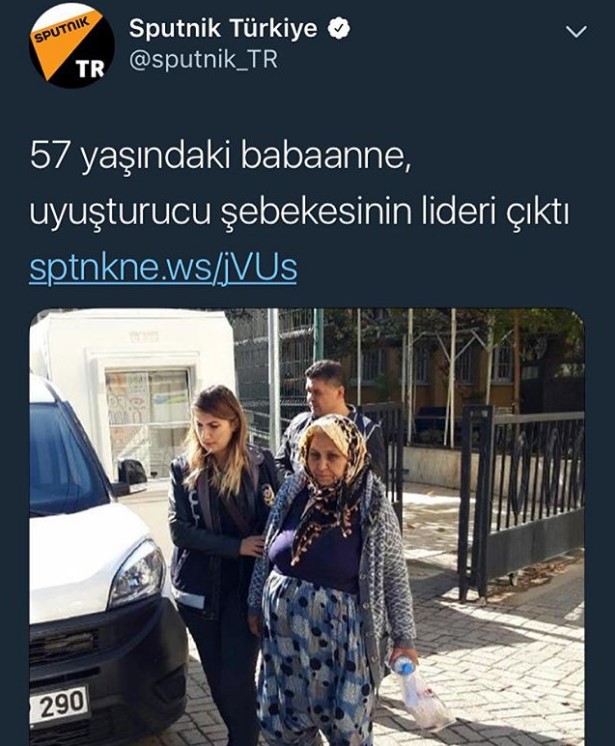The height and width of the screenshot is (746, 615).
Task: Click the white kiosk window in photo
Action: (x=148, y=422)
